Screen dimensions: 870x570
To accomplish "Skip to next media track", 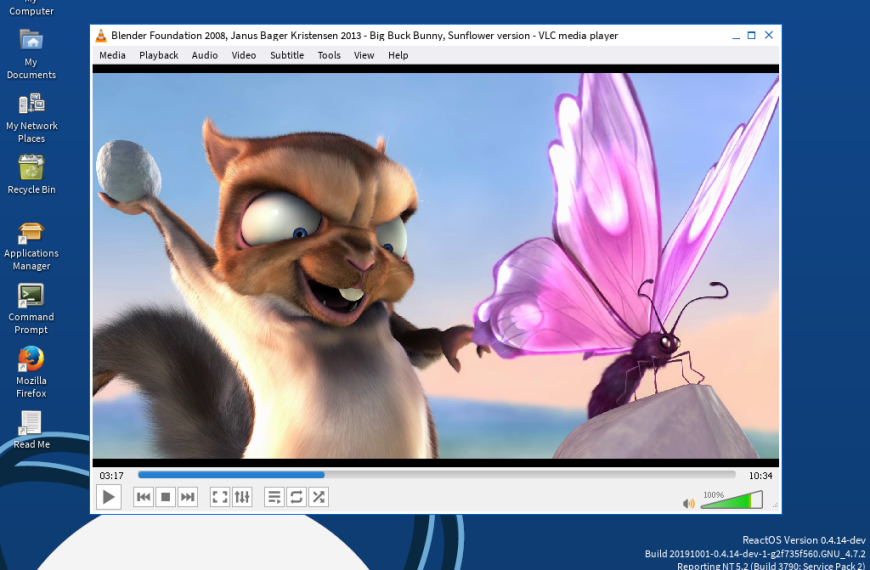I will pos(188,497).
